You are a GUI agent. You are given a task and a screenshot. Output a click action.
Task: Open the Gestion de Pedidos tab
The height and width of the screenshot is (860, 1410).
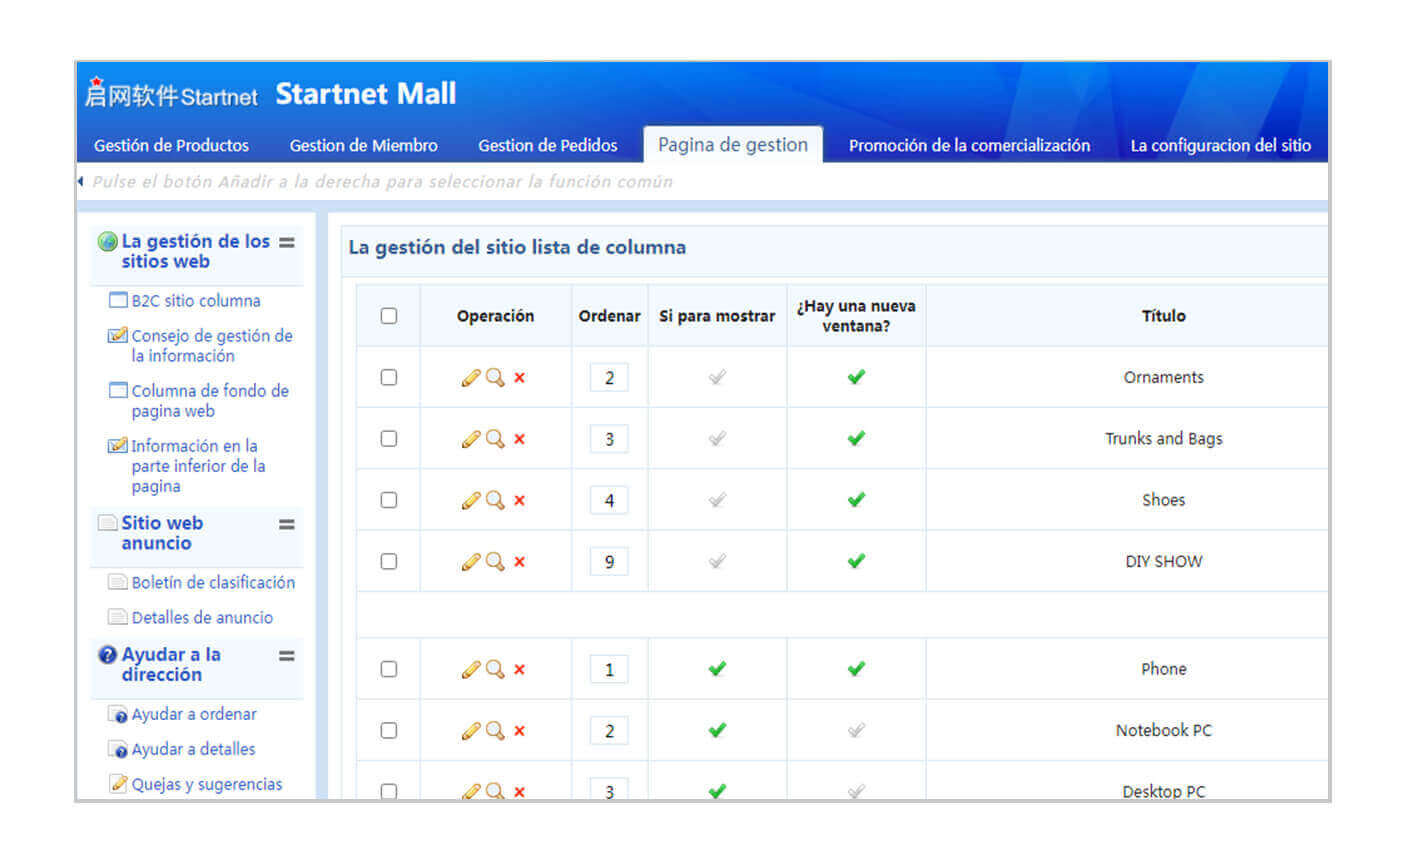tap(547, 146)
